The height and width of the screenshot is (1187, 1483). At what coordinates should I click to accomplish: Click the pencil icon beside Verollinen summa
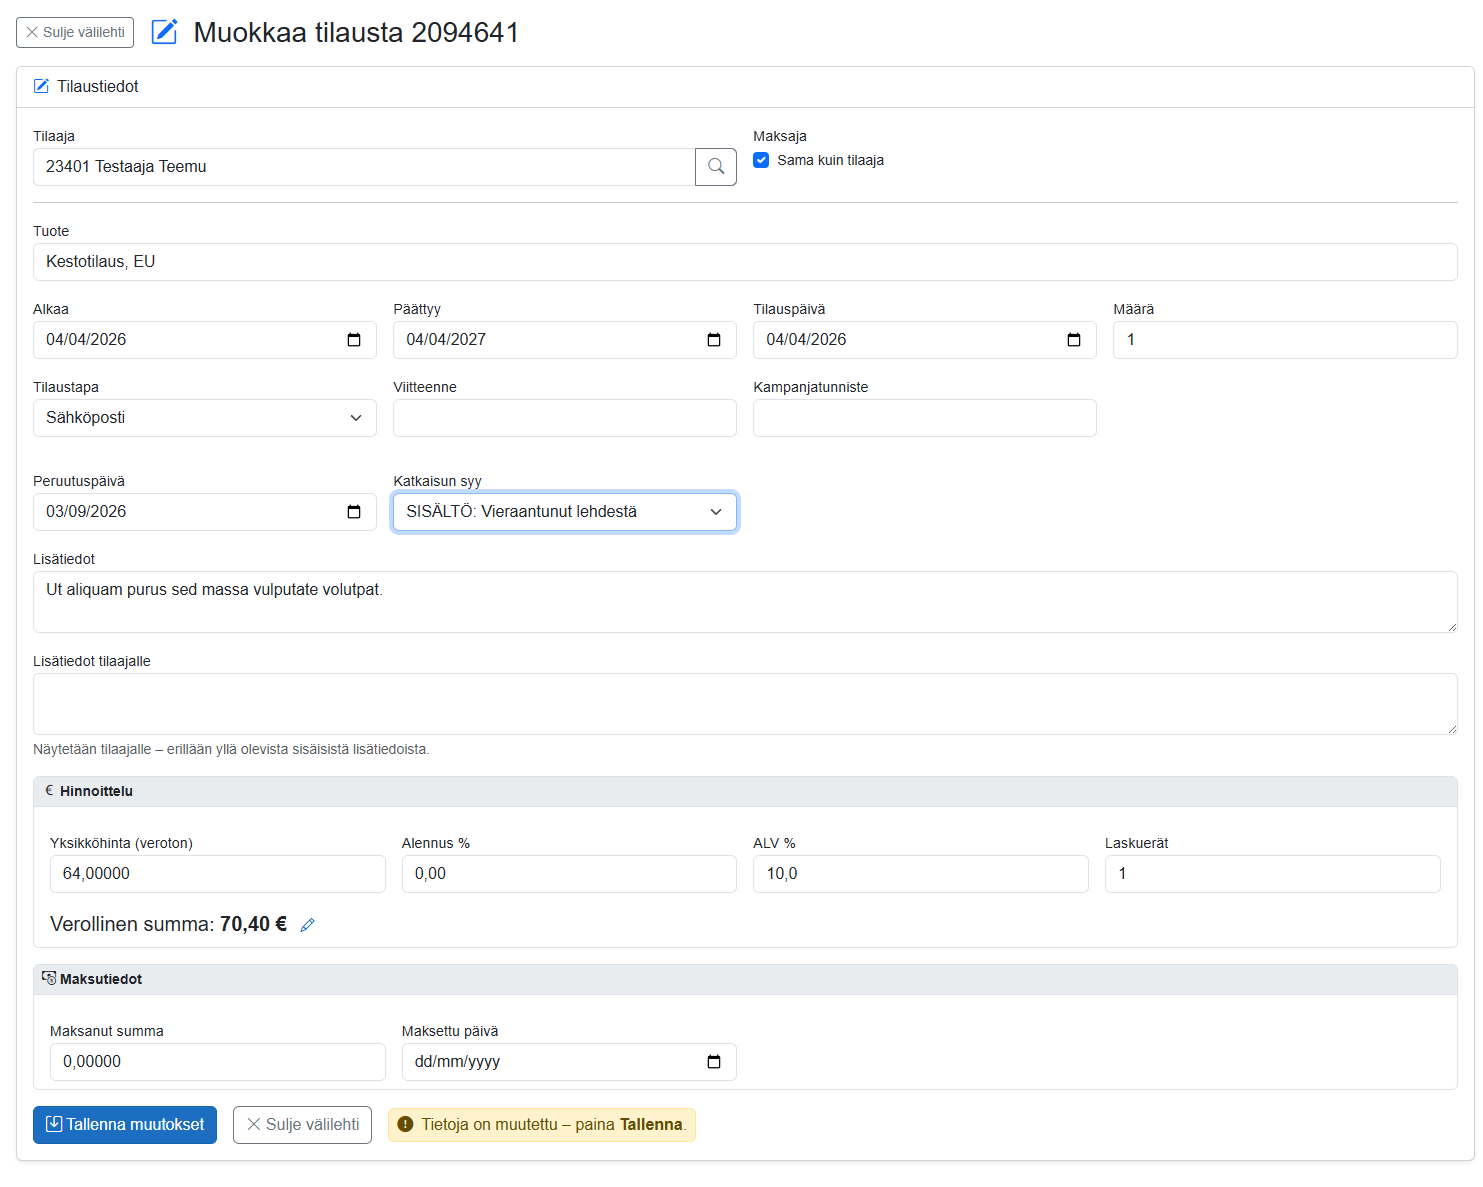point(308,925)
